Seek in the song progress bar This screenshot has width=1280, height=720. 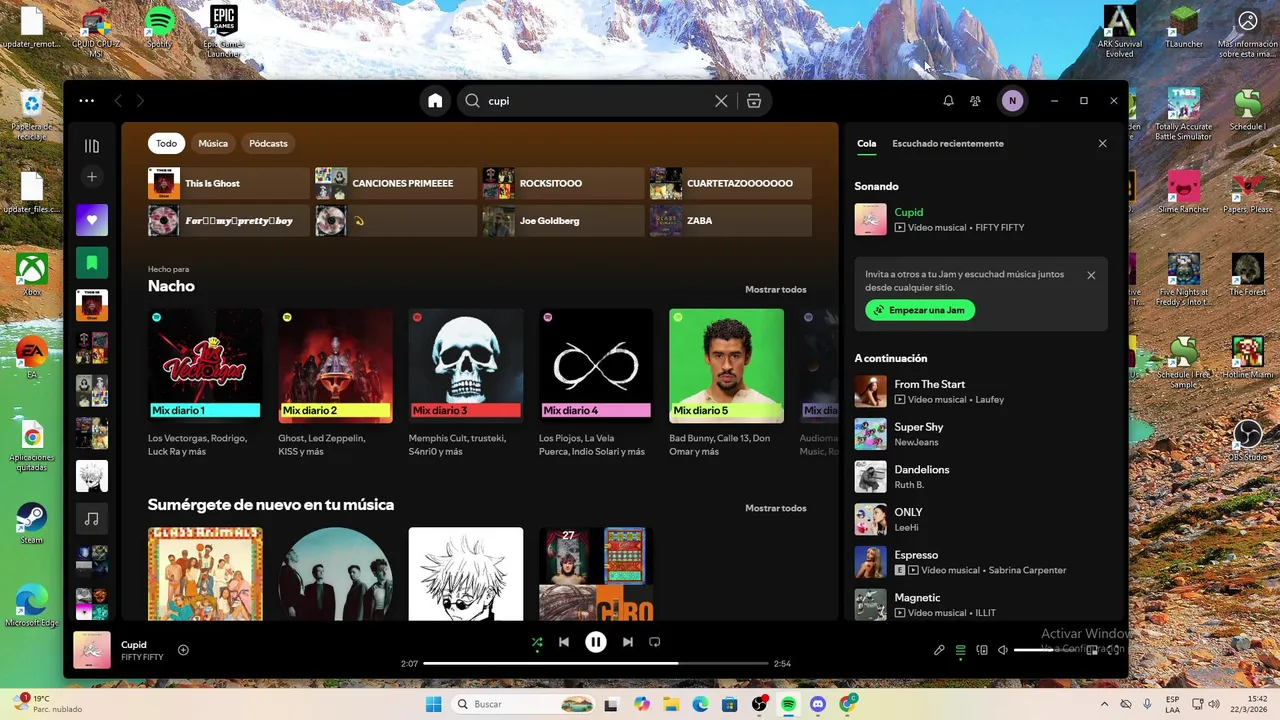pyautogui.click(x=596, y=663)
